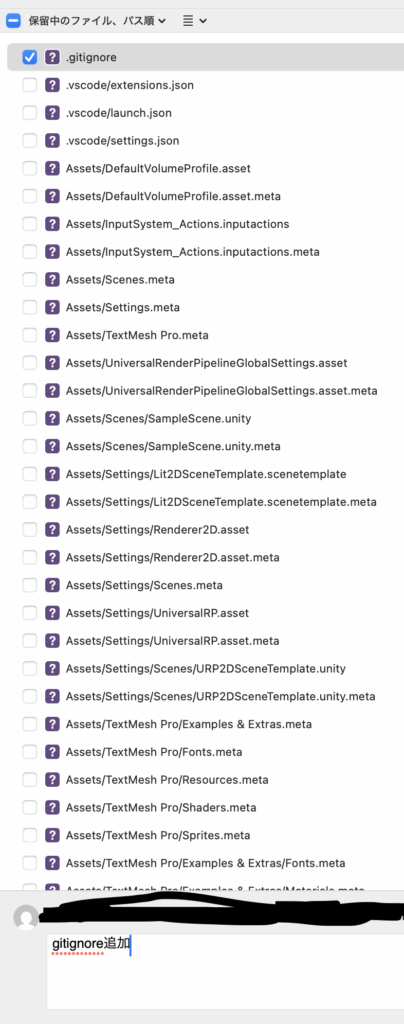The image size is (404, 1024).
Task: Stage Assets/Scenes.meta using its checkbox
Action: [x=29, y=280]
